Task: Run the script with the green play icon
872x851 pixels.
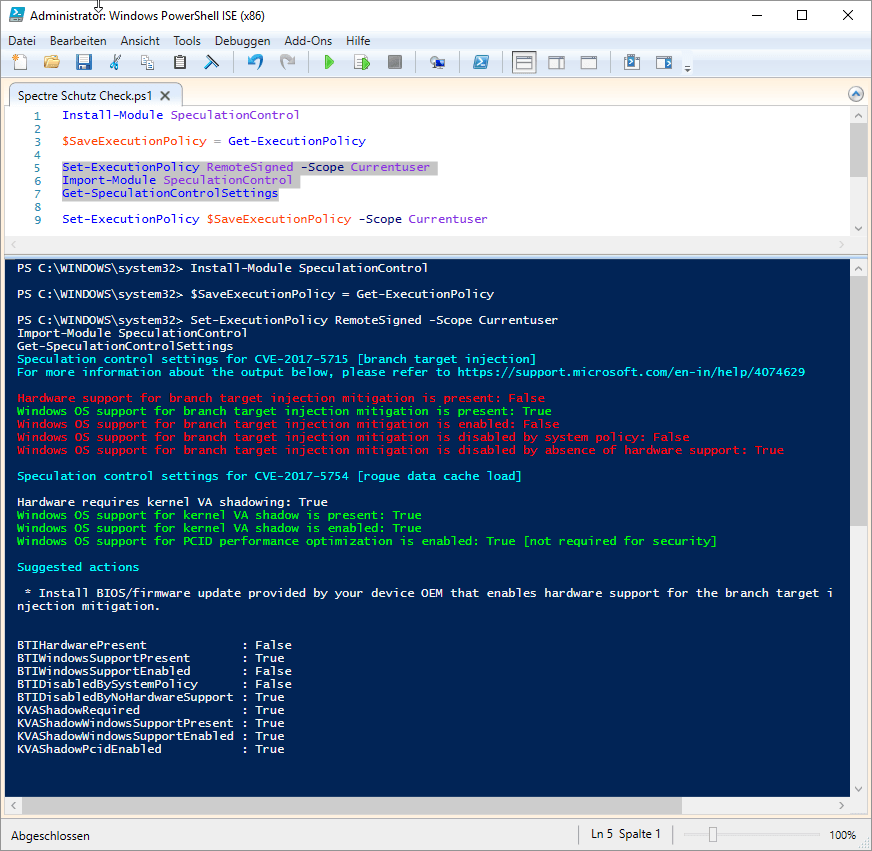Action: 329,63
